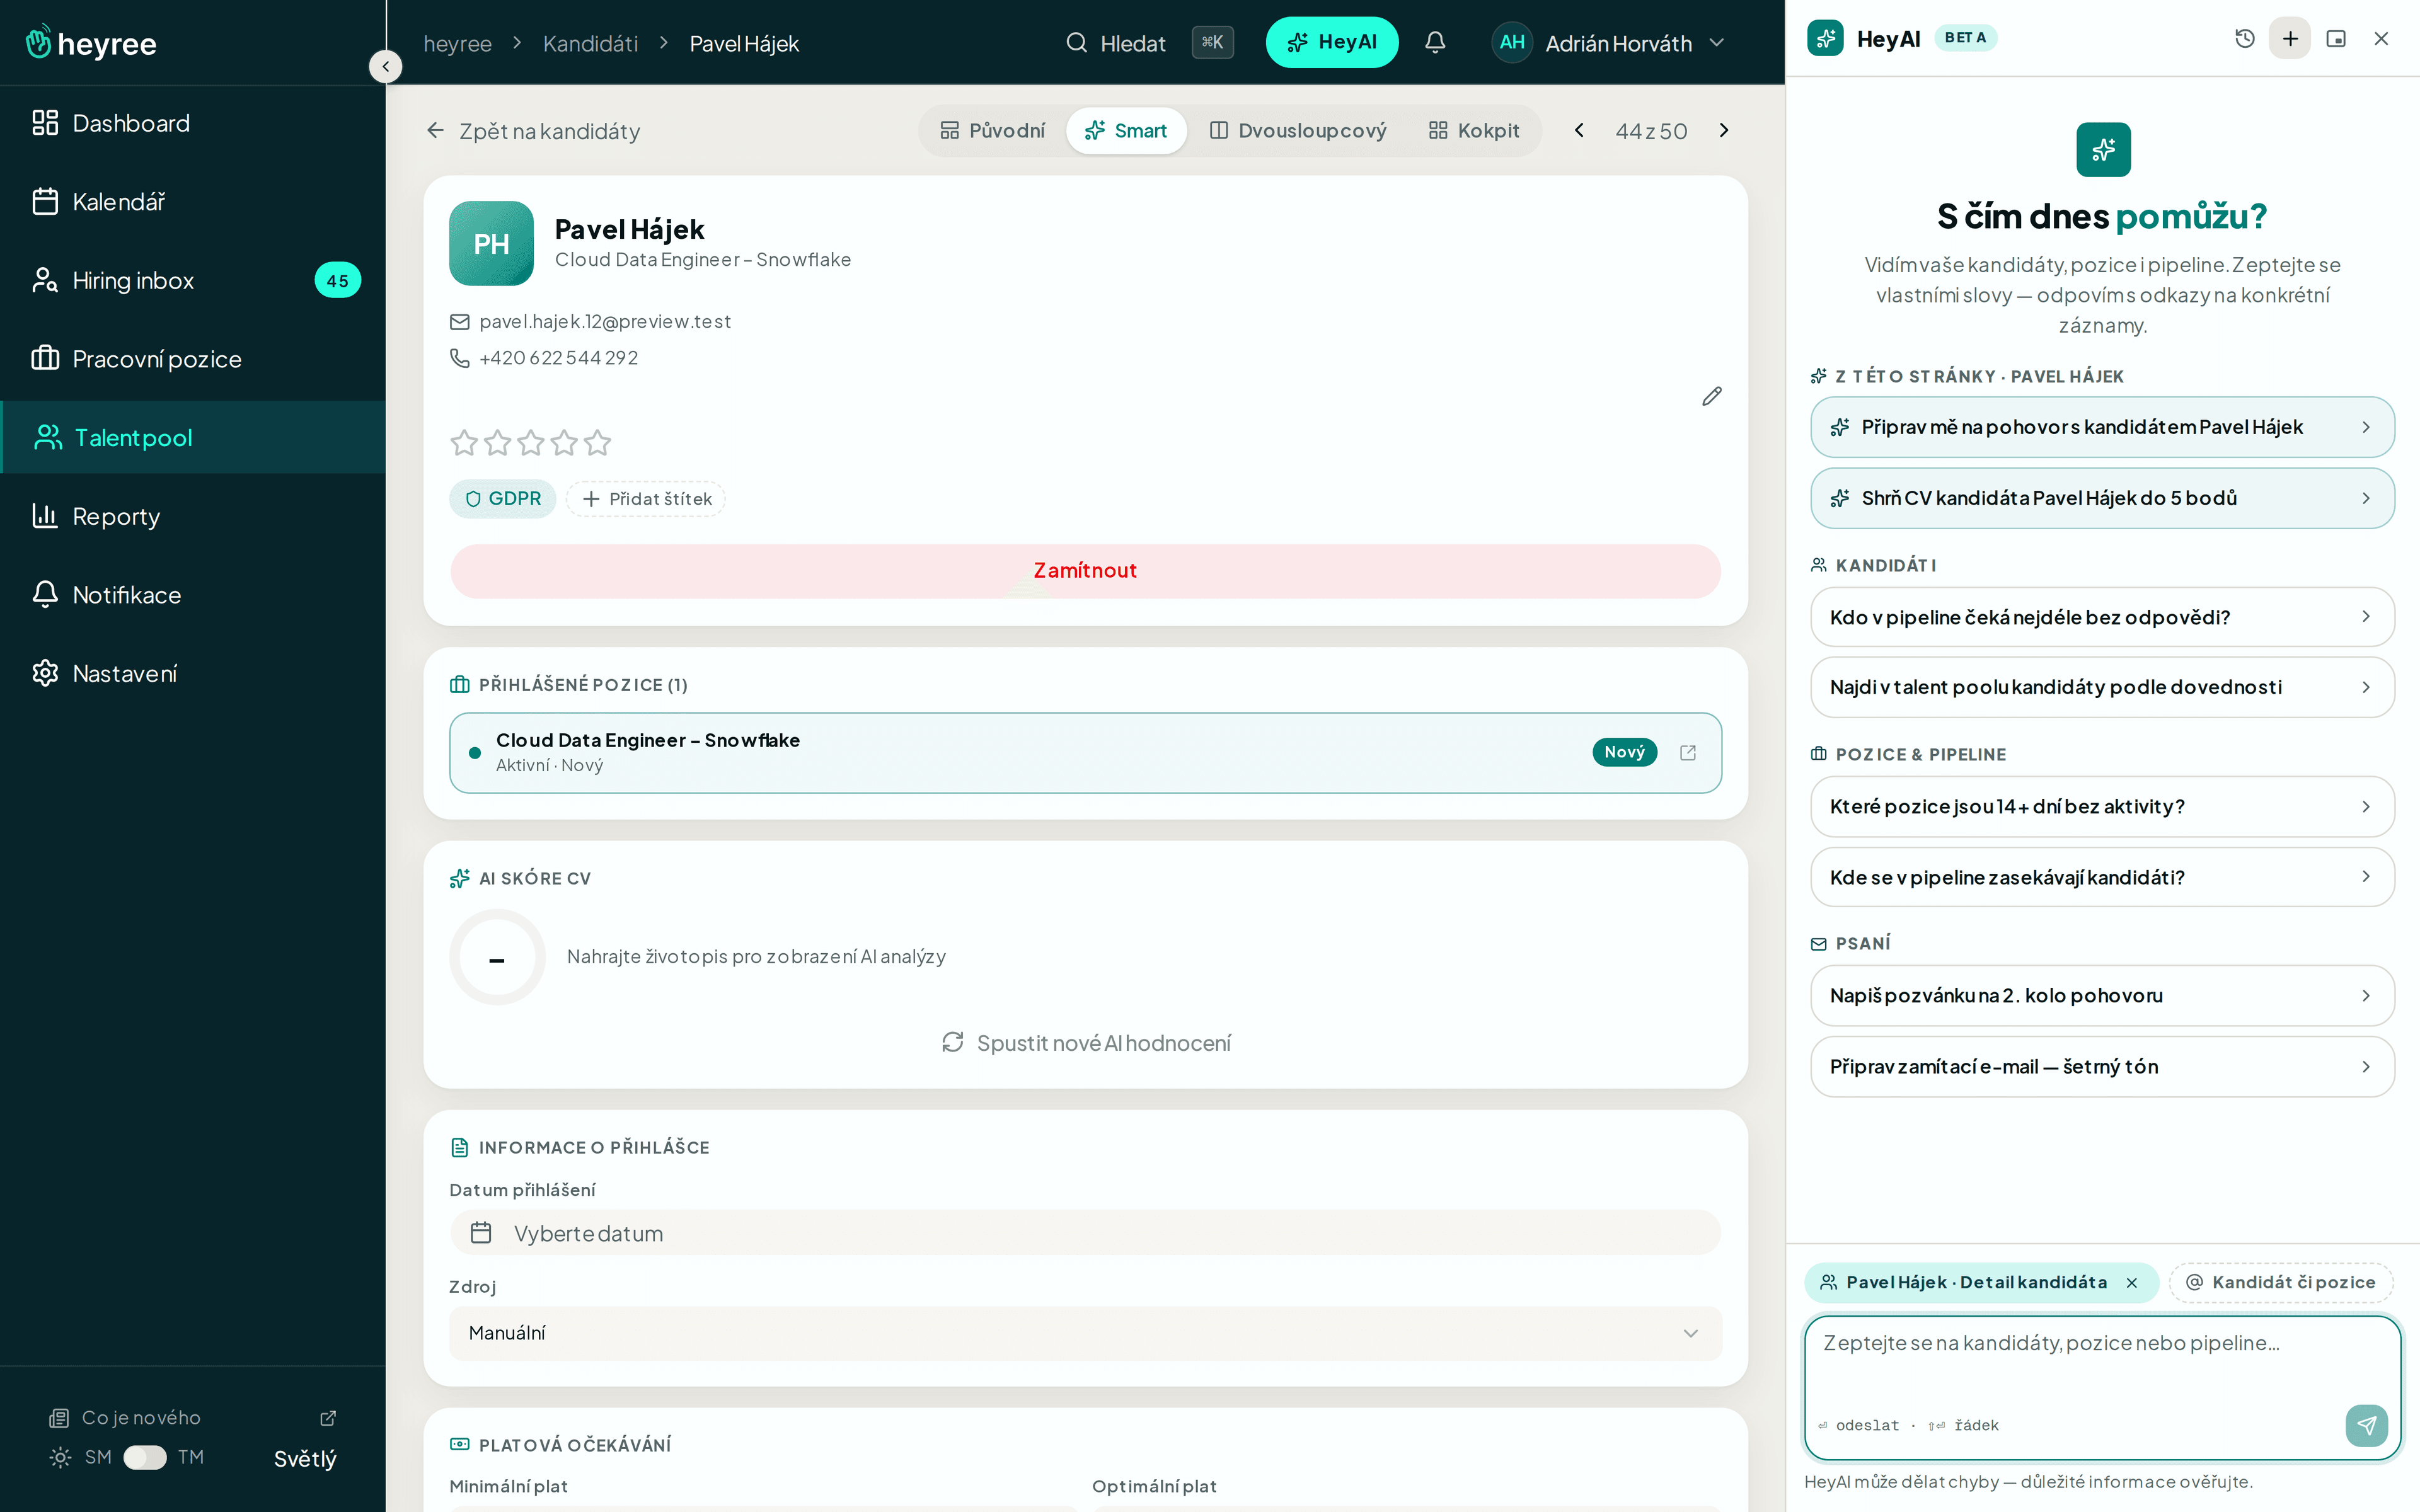Click candidate email pavel.hajek.12@preview.test
Image resolution: width=2420 pixels, height=1512 pixels.
click(x=605, y=322)
